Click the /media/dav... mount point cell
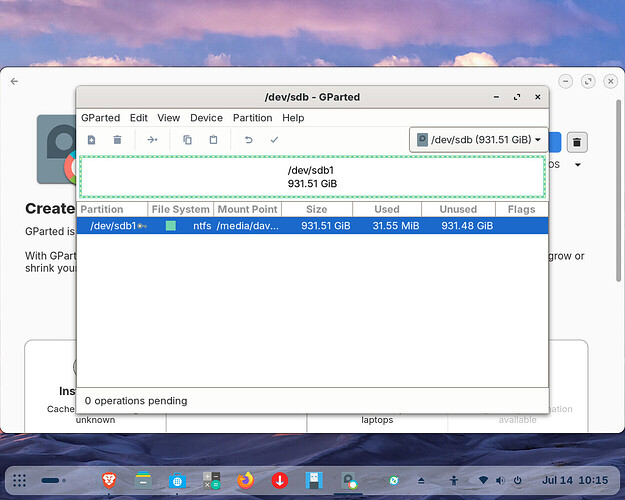The image size is (625, 500). pos(248,226)
